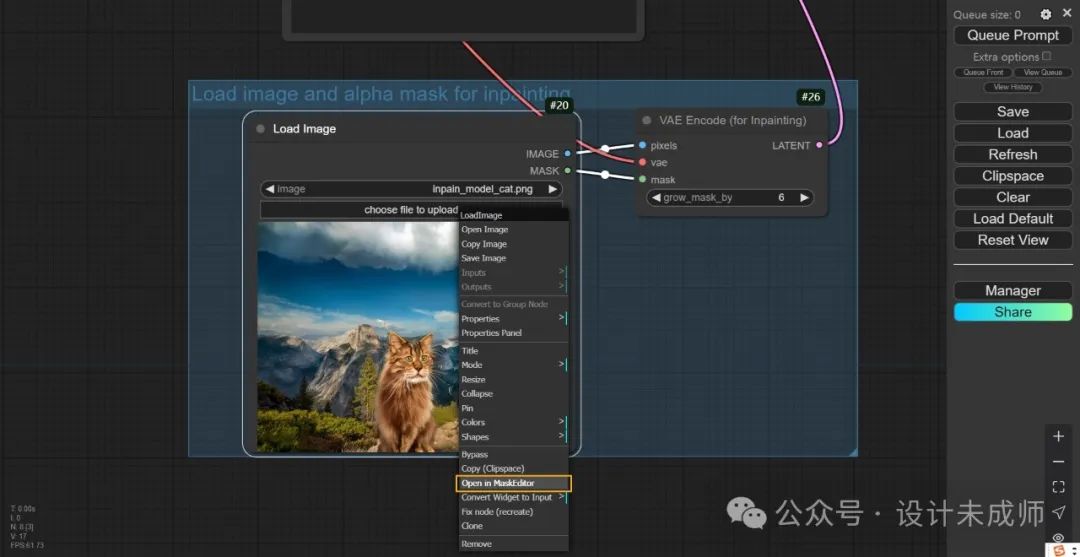
Task: Click the Load button
Action: [1012, 133]
